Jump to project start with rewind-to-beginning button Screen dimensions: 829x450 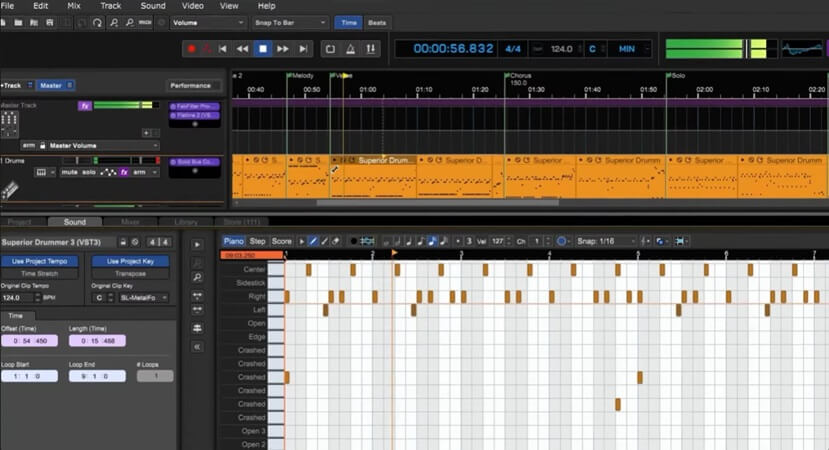pos(223,49)
